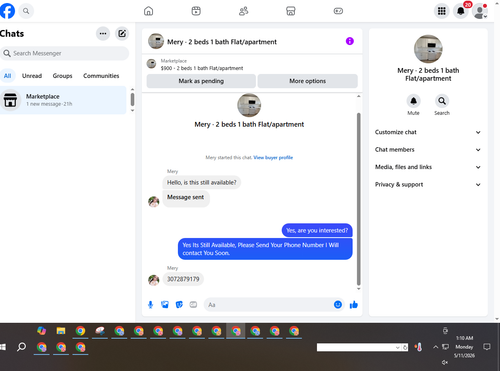Select the Communities chats filter
The width and height of the screenshot is (500, 371).
coord(101,76)
